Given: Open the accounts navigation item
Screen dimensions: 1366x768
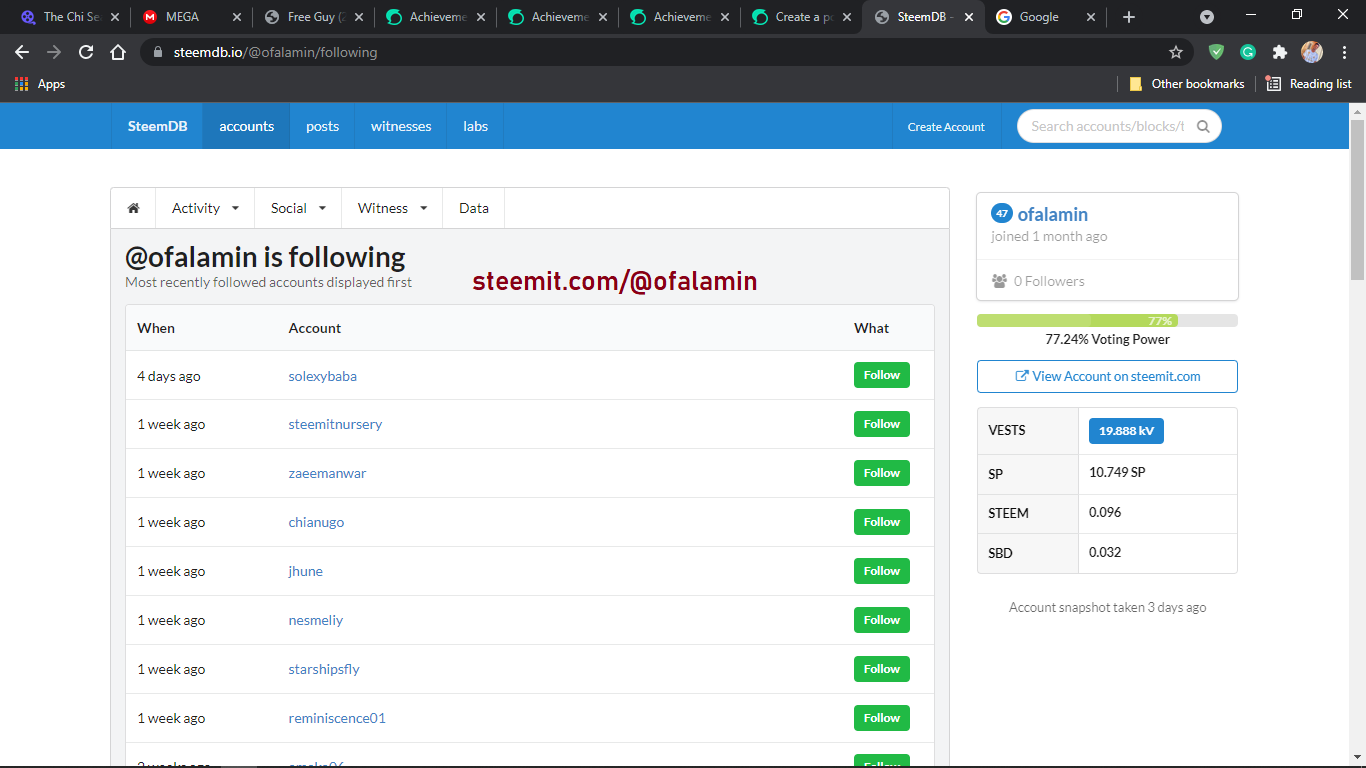Looking at the screenshot, I should click(247, 126).
